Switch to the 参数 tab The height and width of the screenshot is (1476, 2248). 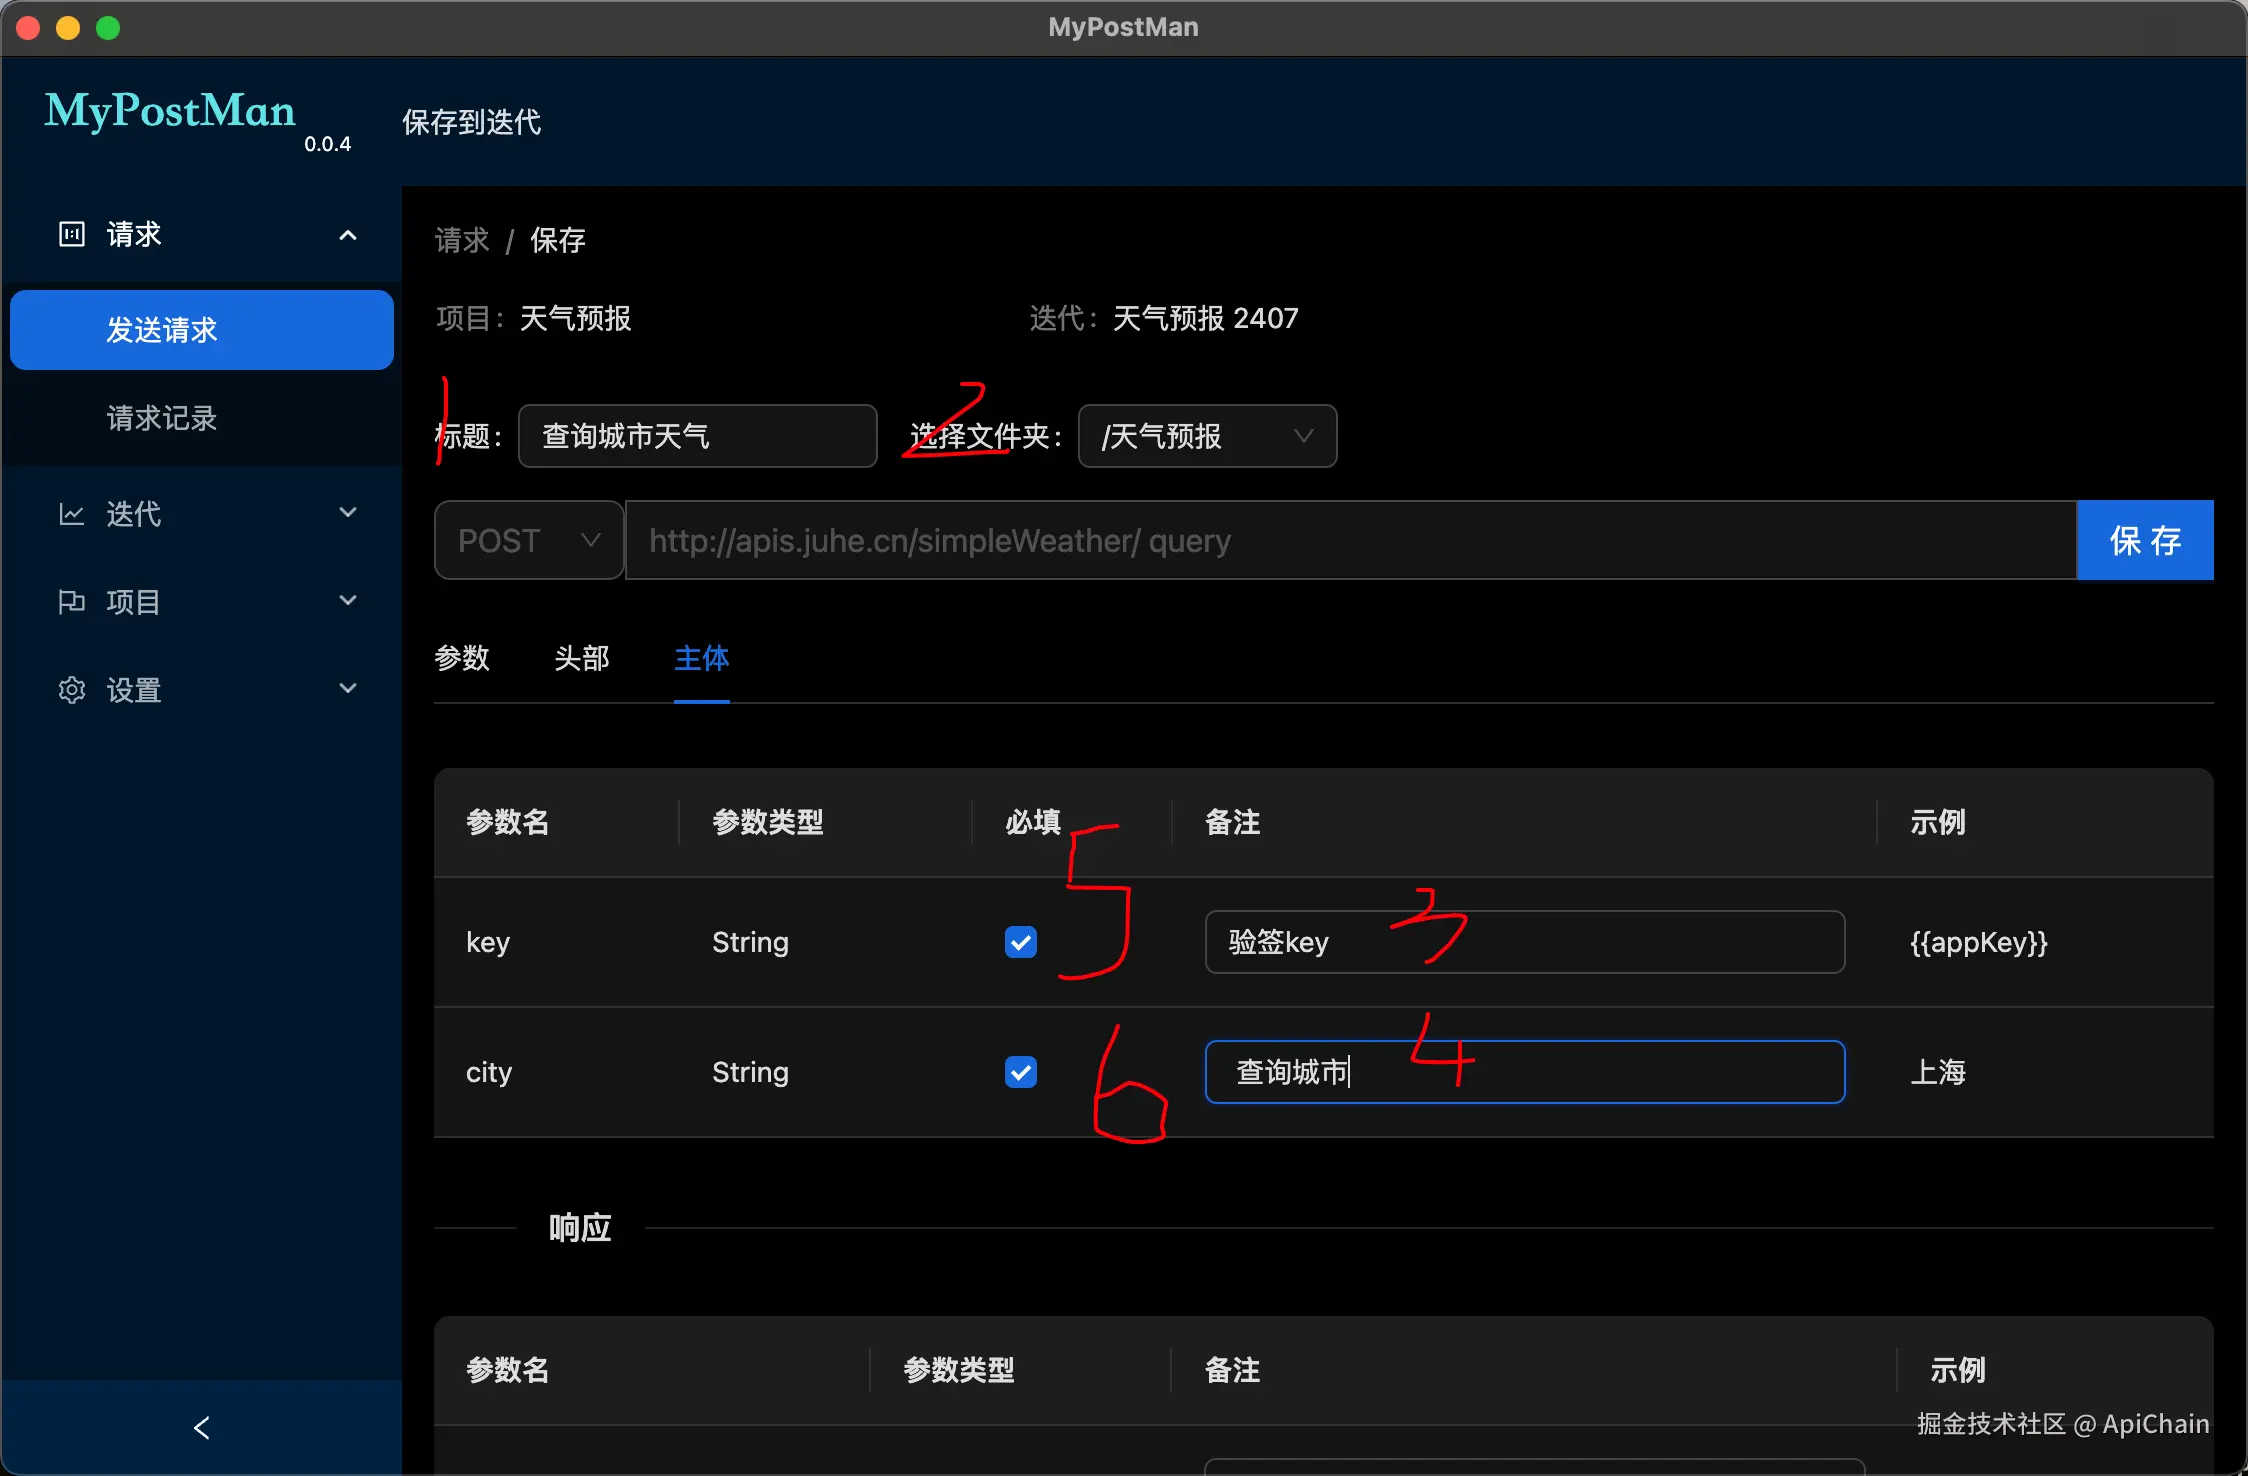[462, 658]
